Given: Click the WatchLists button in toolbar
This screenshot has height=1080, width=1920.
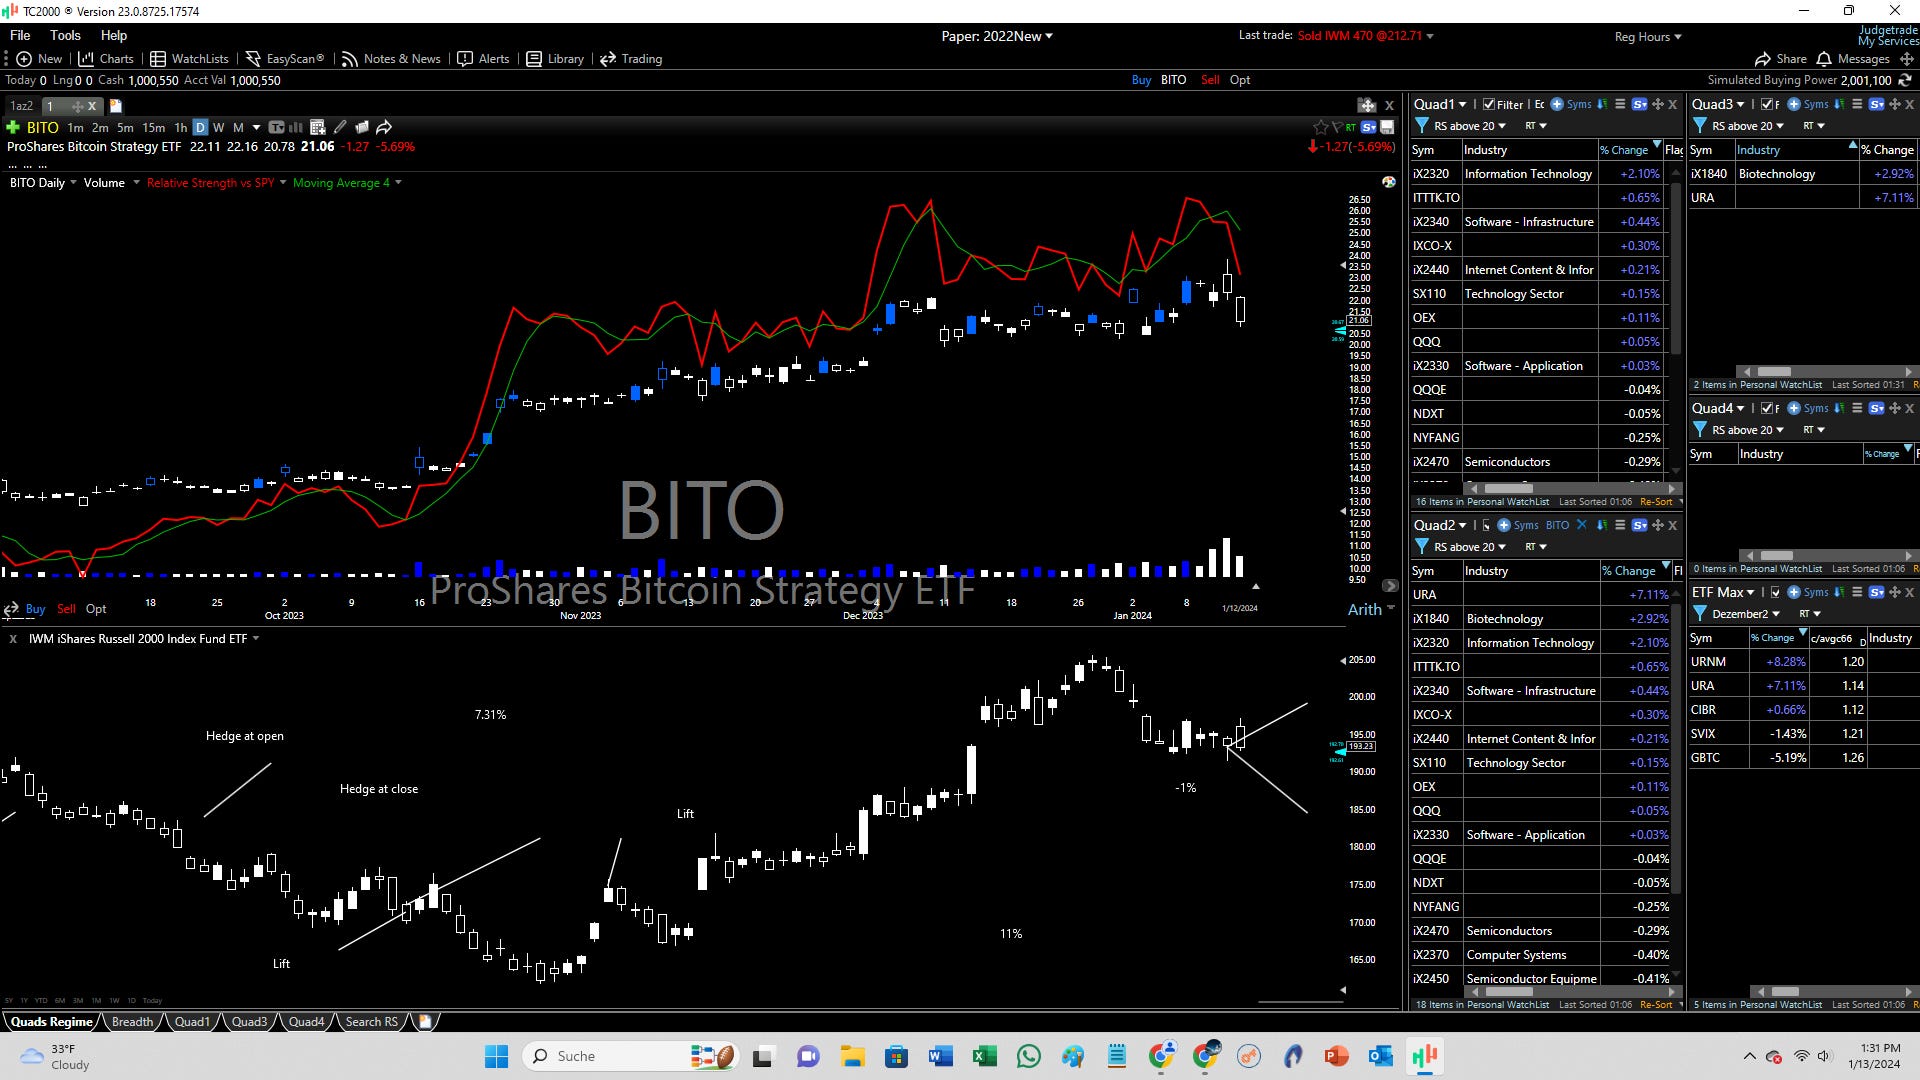Looking at the screenshot, I should click(x=189, y=59).
